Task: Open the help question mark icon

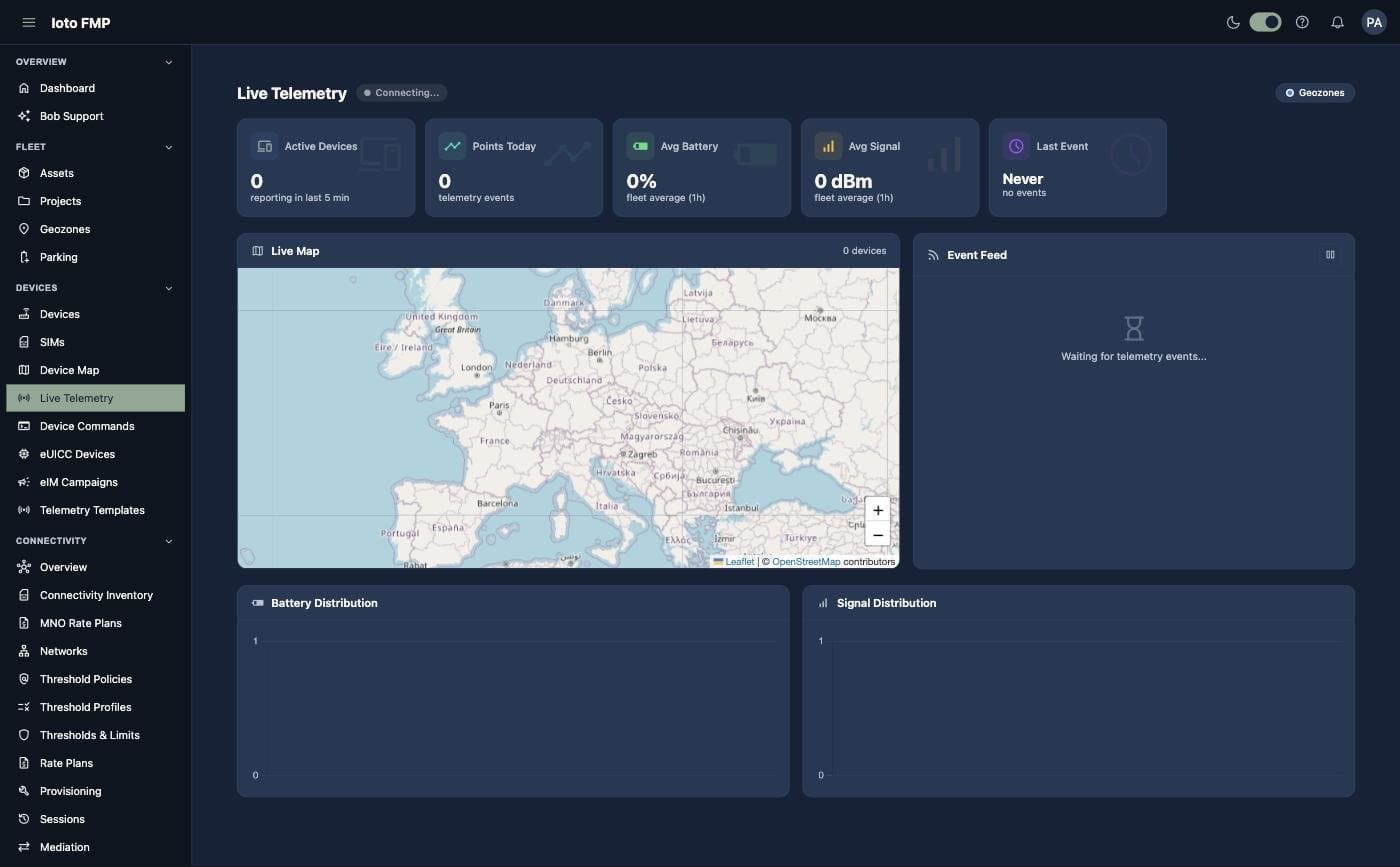Action: (x=1302, y=22)
